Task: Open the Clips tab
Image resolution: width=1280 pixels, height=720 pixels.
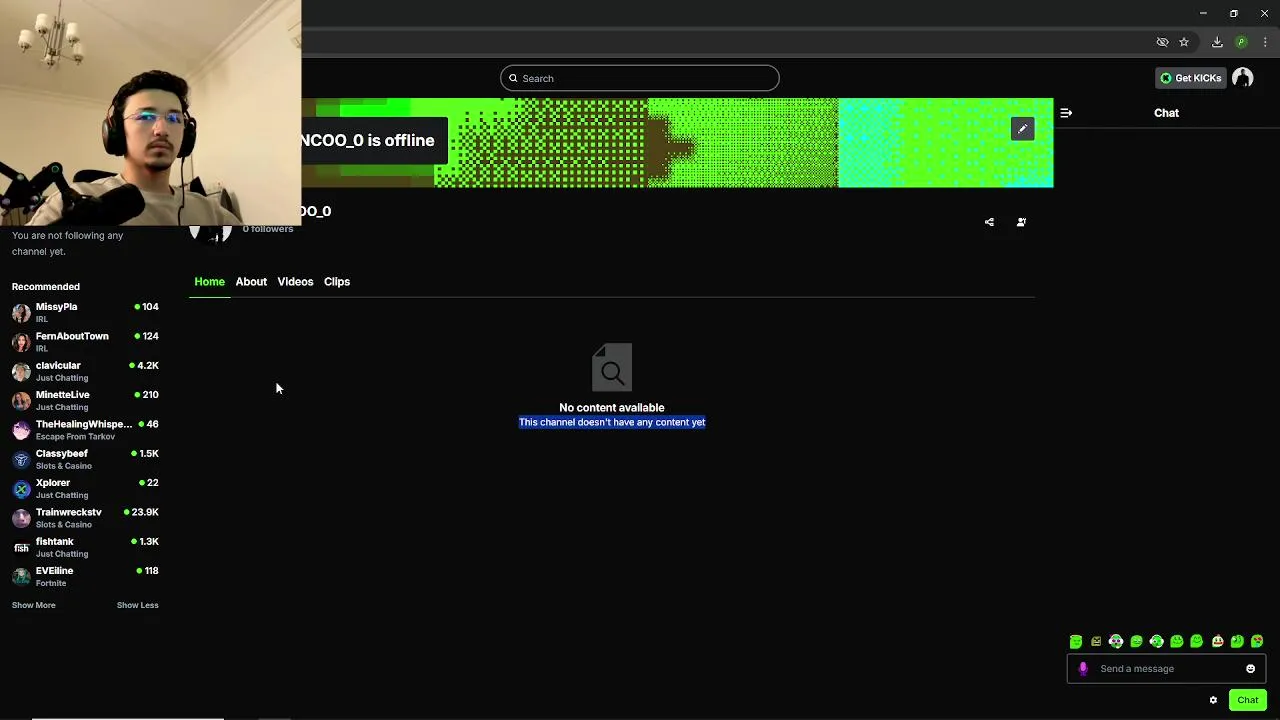Action: (x=337, y=282)
